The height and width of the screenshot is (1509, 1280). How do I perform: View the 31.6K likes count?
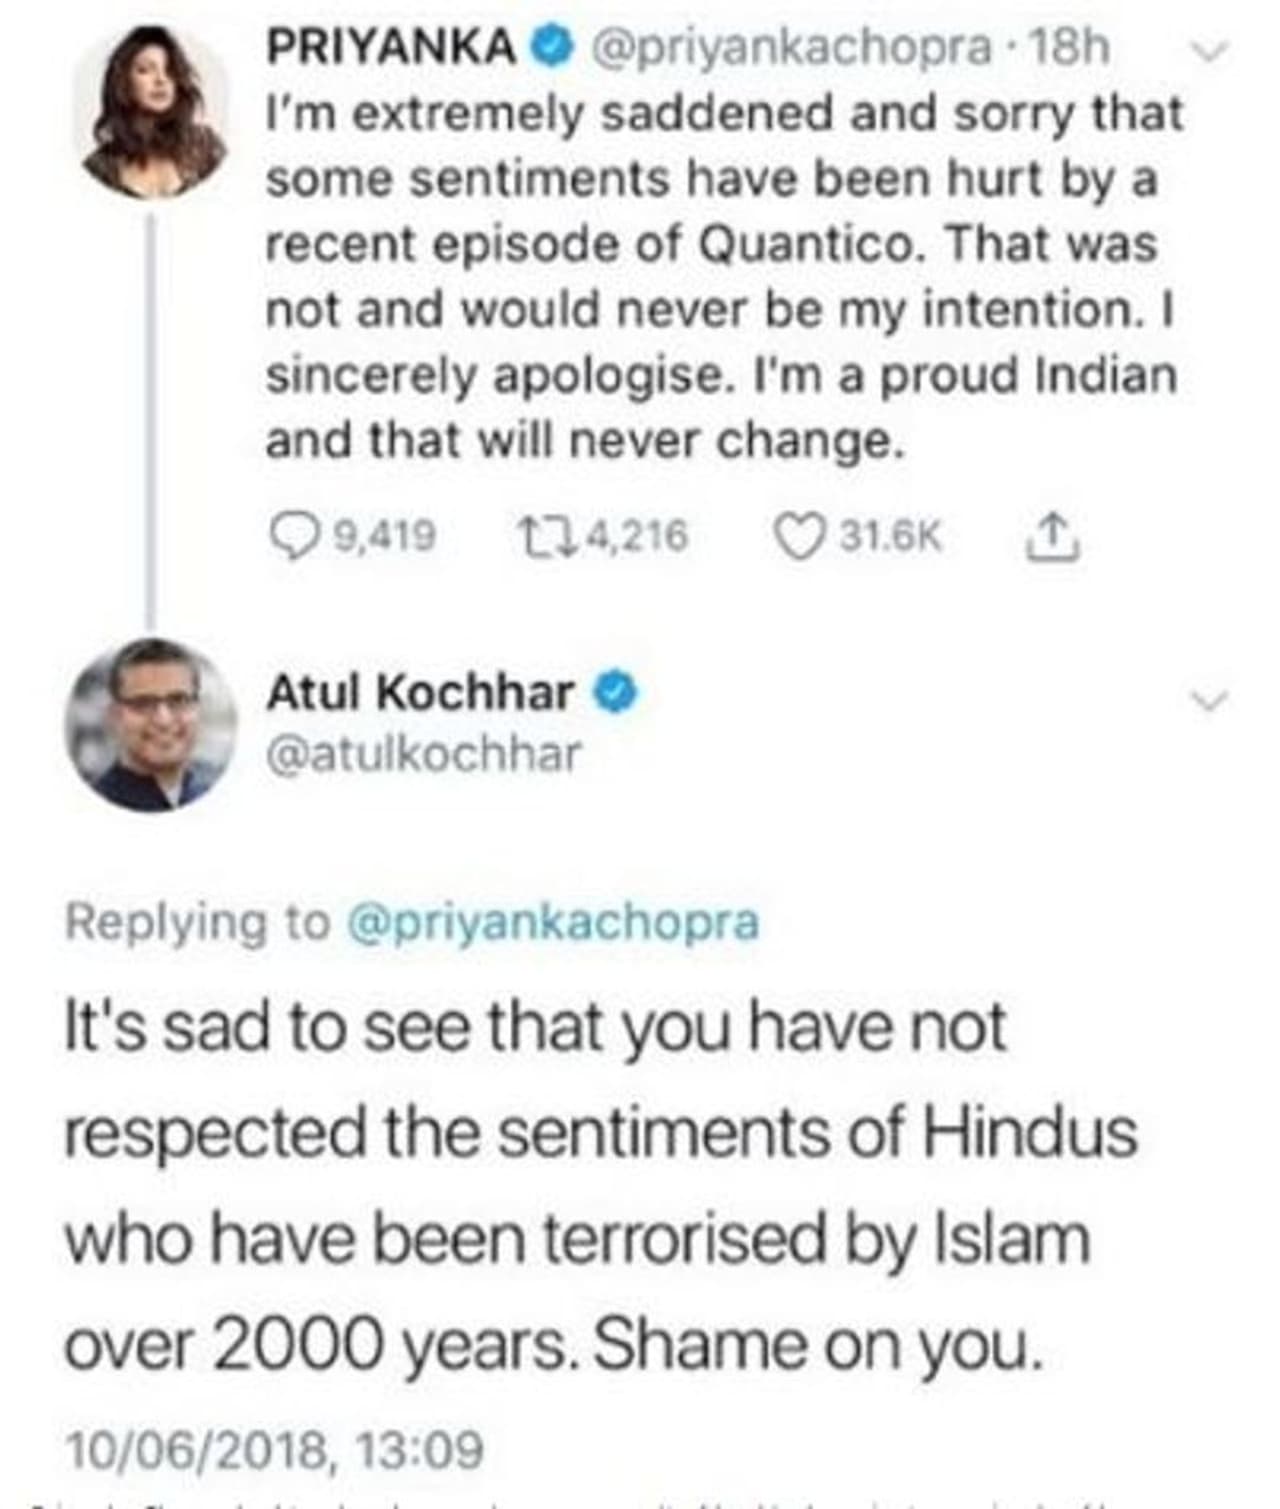click(889, 537)
